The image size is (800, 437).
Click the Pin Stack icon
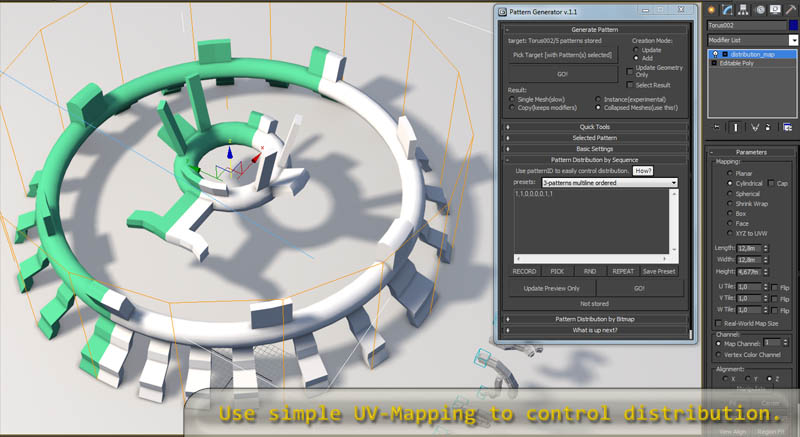[716, 127]
